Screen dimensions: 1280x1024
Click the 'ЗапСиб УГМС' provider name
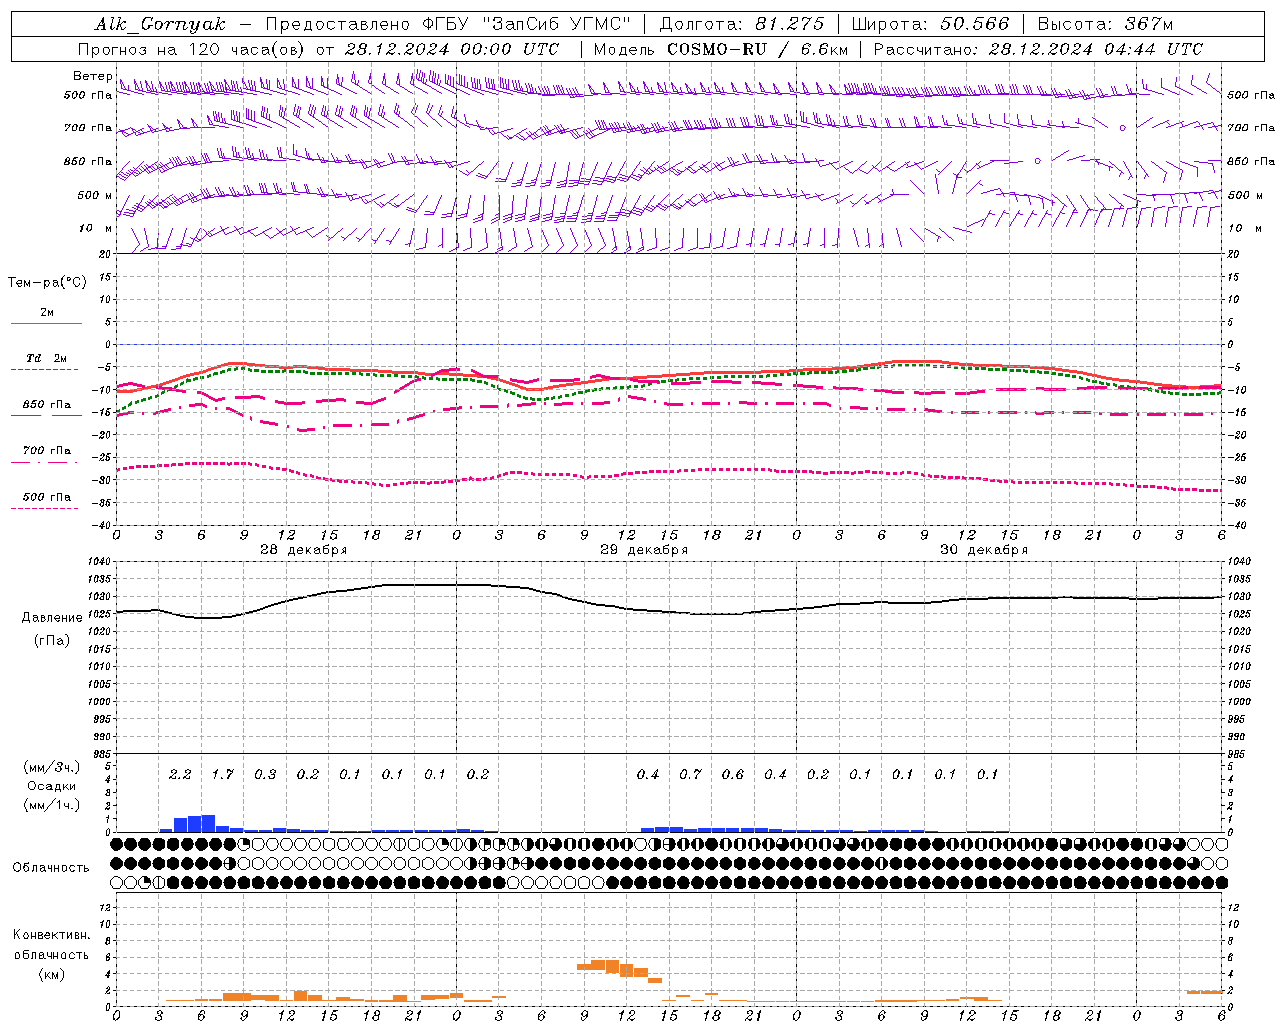tap(556, 24)
